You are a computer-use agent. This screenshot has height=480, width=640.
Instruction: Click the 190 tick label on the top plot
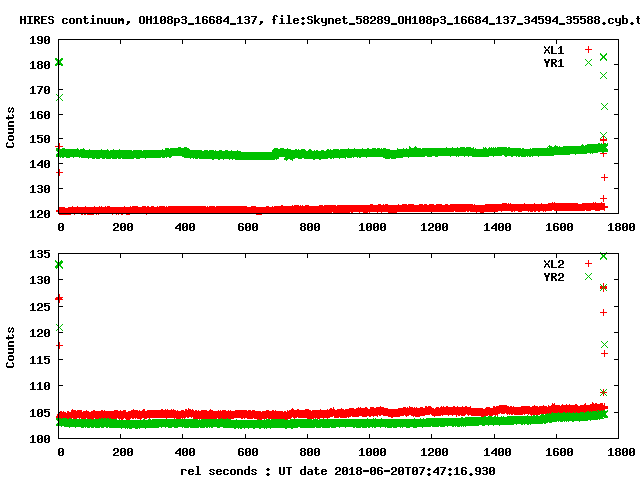pyautogui.click(x=40, y=40)
